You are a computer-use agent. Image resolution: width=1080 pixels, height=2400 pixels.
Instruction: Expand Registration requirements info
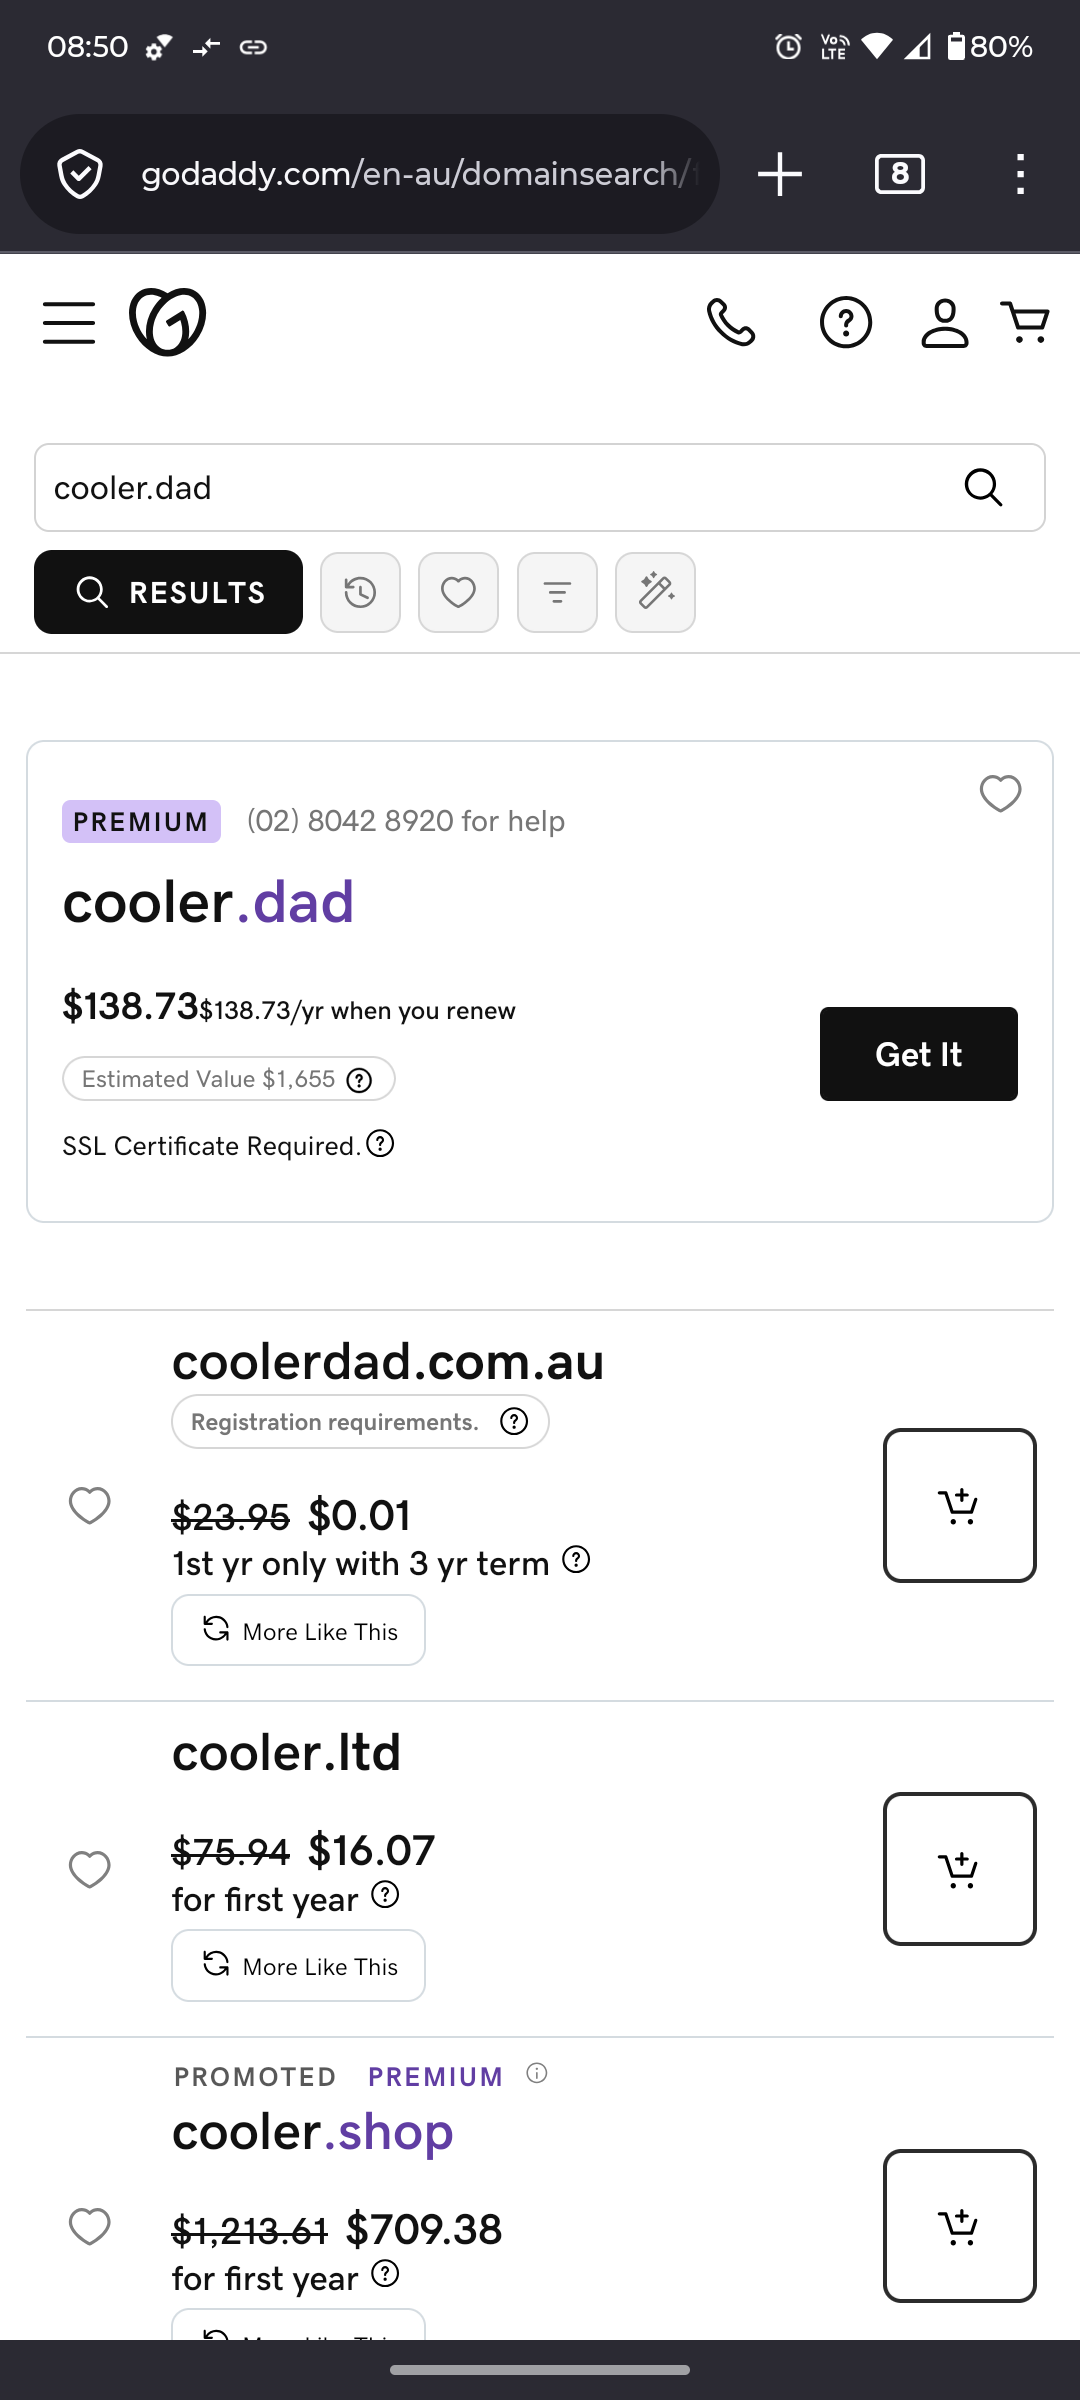(x=514, y=1421)
